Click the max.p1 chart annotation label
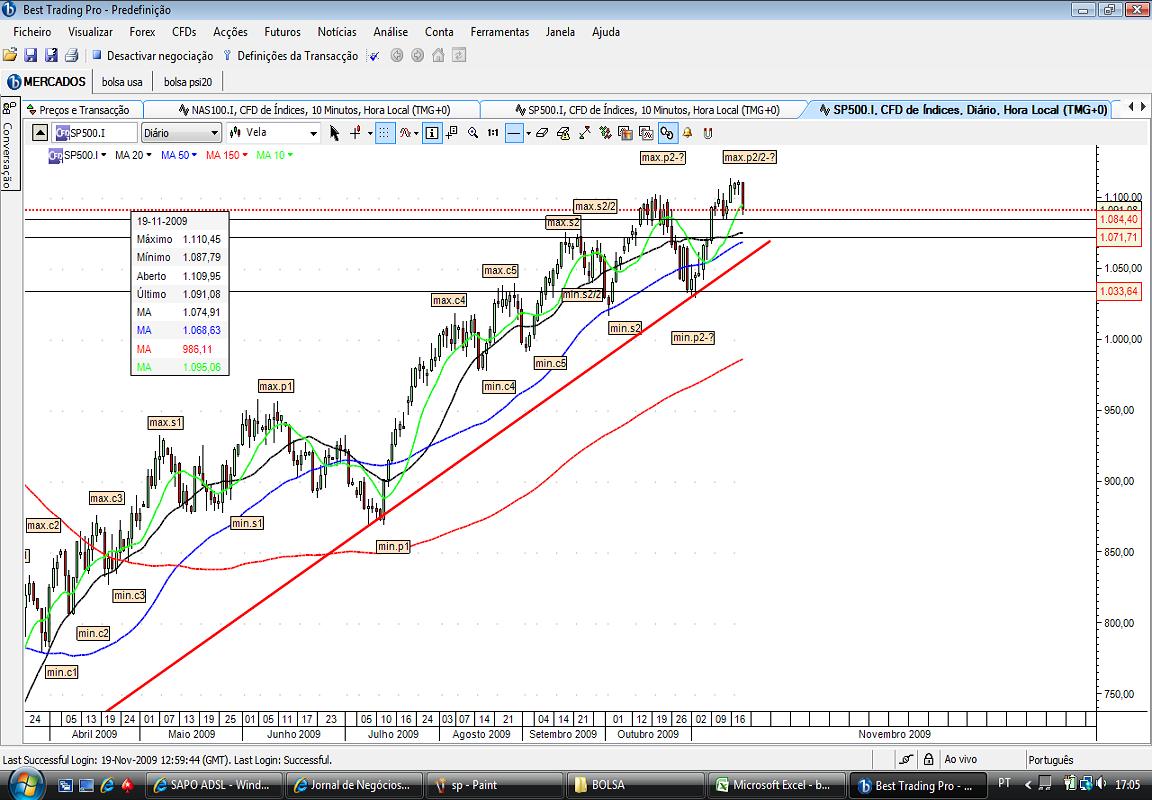Screen dimensions: 1152x800 276,386
